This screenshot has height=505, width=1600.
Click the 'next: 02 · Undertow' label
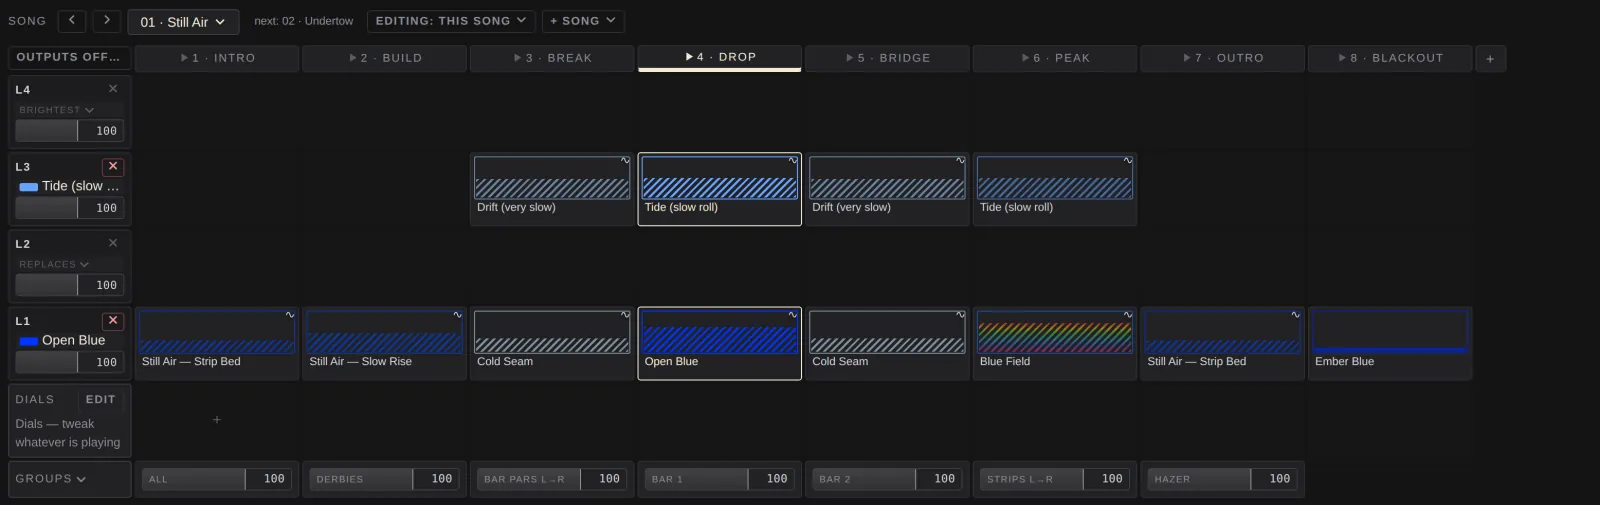pos(303,21)
